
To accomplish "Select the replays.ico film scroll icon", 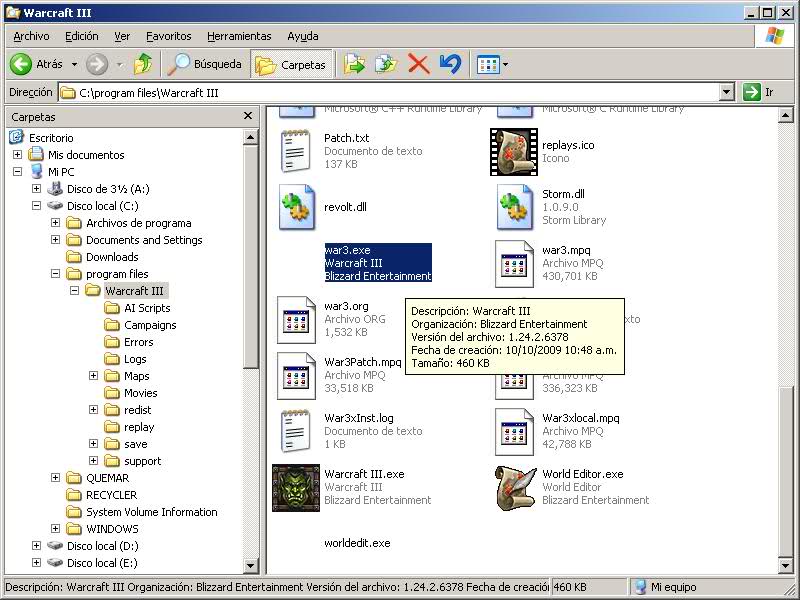I will 514,152.
